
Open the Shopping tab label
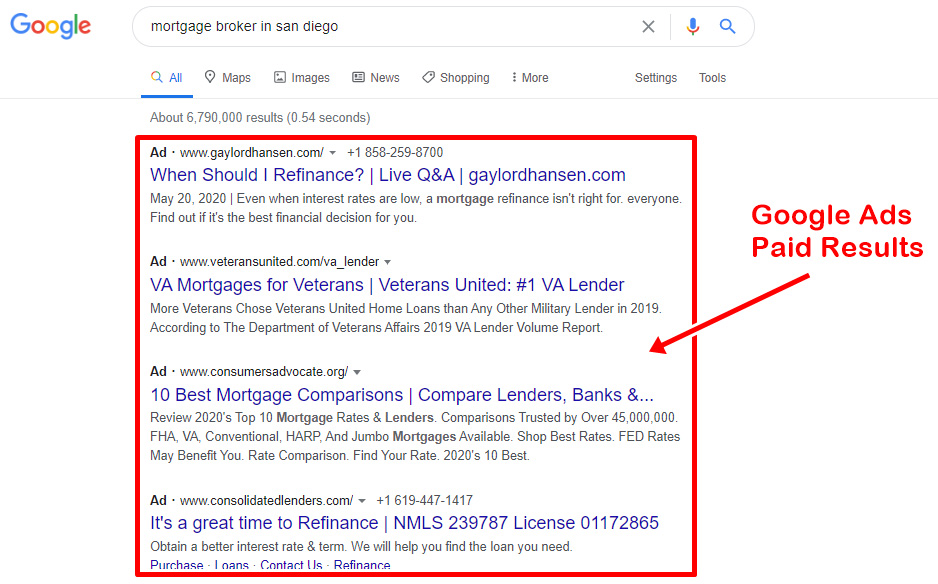pos(465,78)
